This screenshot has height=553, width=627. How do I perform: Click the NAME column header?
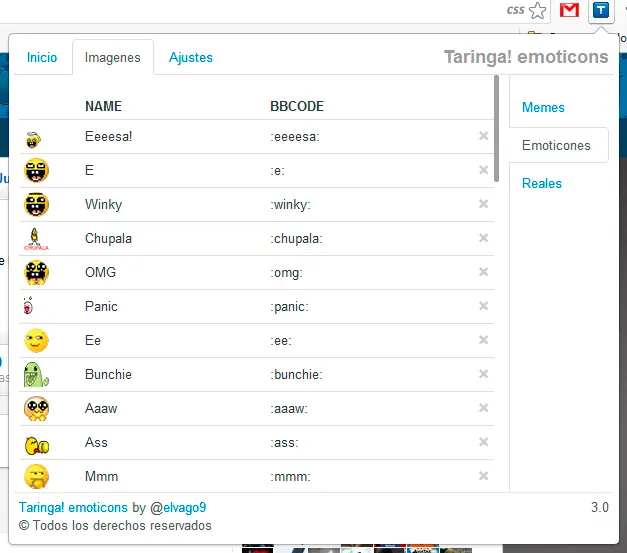click(104, 106)
